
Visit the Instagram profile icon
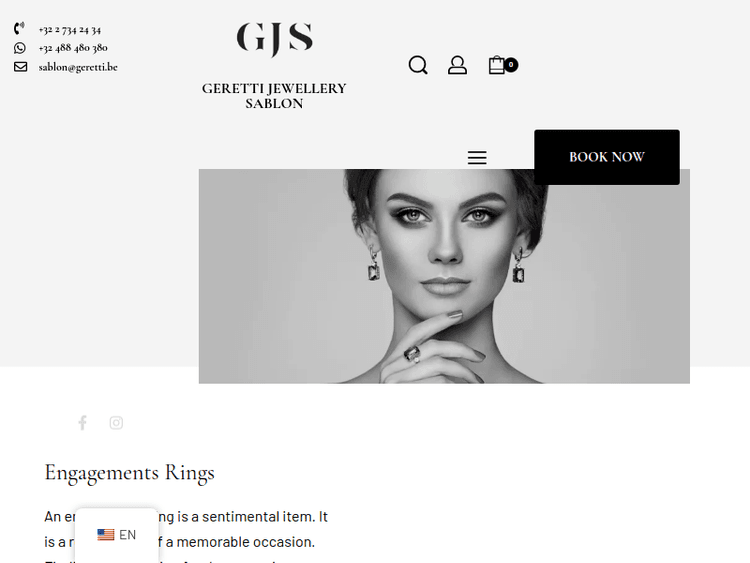[x=116, y=423]
